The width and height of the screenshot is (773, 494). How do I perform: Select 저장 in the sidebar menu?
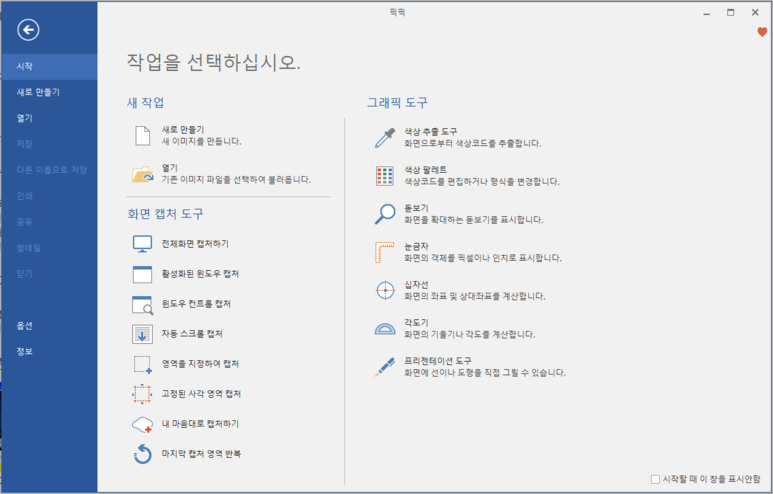tap(49, 144)
